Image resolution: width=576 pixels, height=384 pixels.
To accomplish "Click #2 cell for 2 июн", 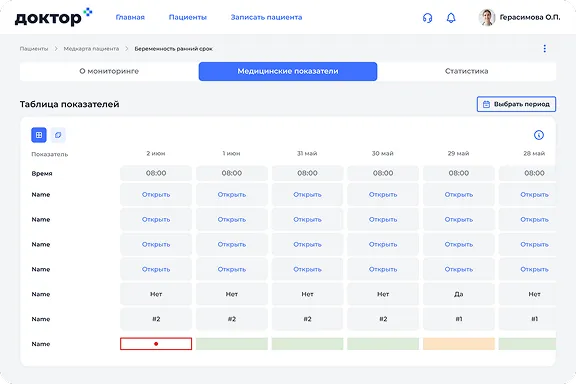I will [x=156, y=319].
